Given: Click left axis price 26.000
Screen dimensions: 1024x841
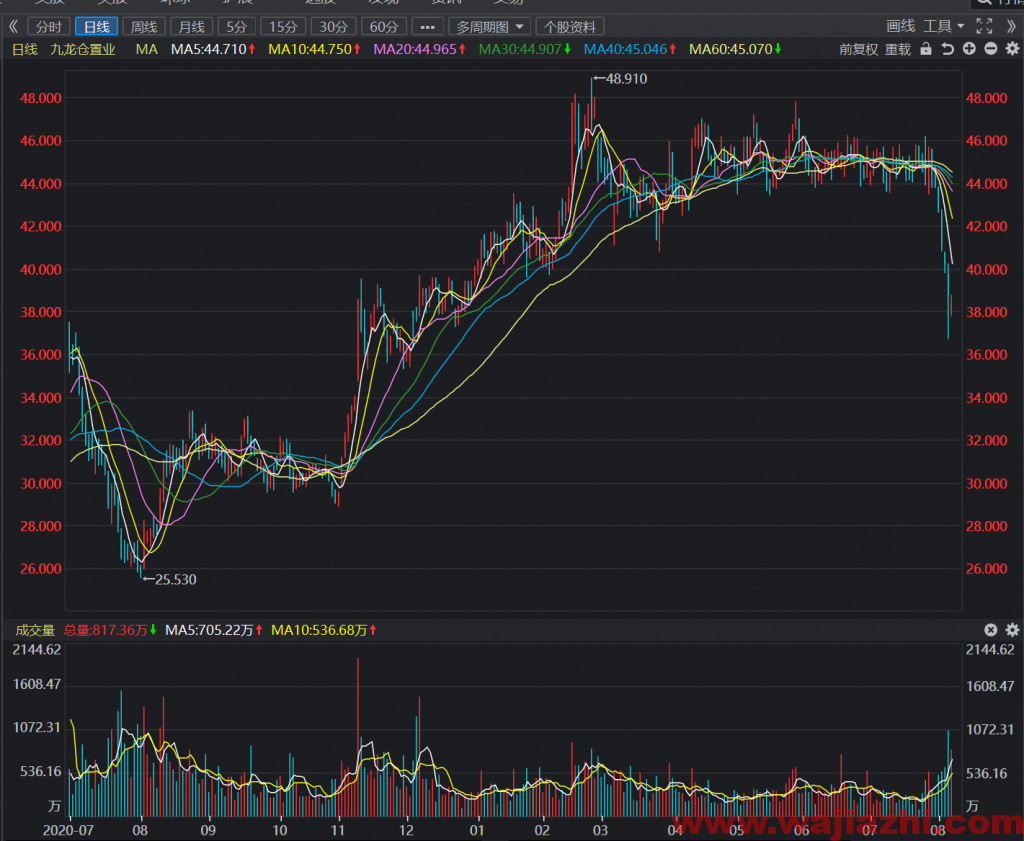Looking at the screenshot, I should pos(41,569).
